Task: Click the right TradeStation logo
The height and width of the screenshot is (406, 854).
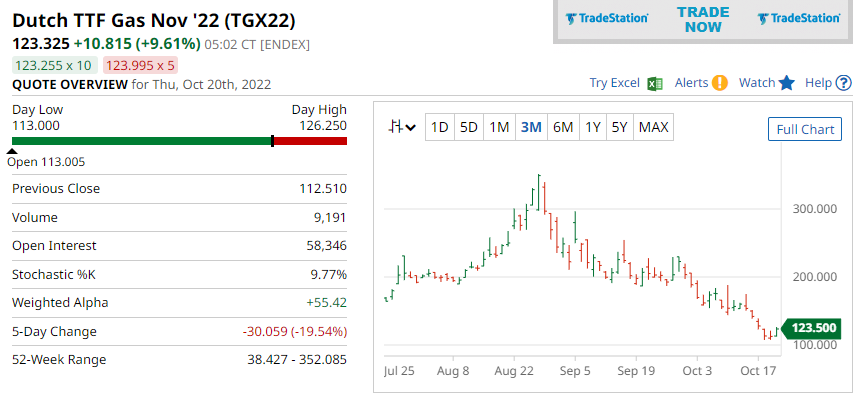Action: tap(799, 18)
